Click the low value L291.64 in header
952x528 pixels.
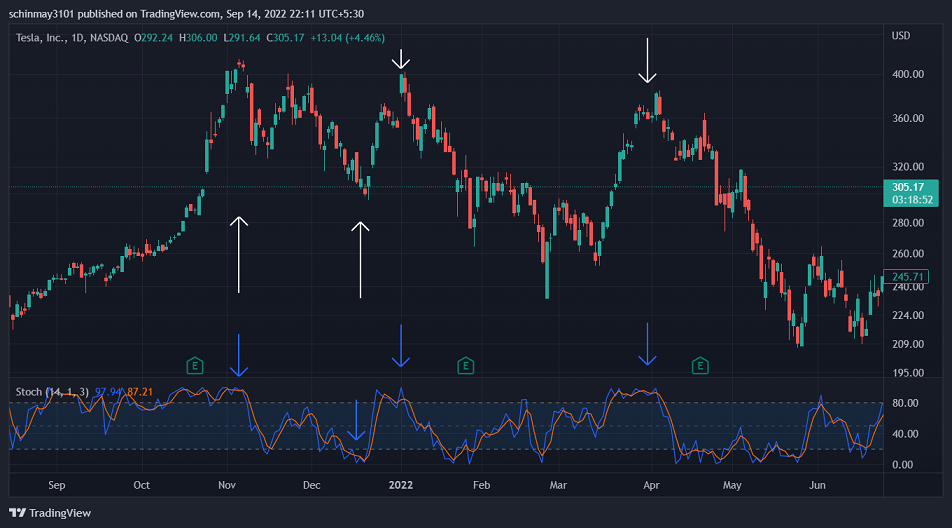(x=242, y=38)
